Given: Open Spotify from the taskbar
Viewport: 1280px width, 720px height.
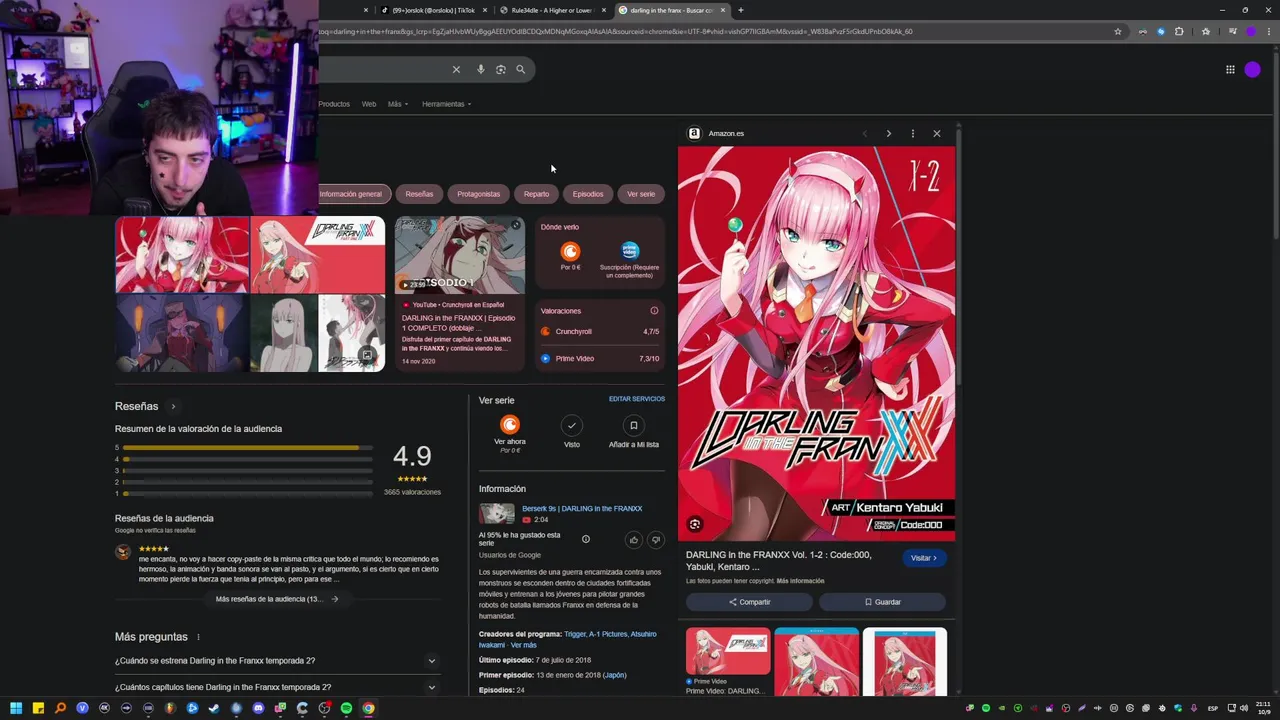Looking at the screenshot, I should pos(346,708).
